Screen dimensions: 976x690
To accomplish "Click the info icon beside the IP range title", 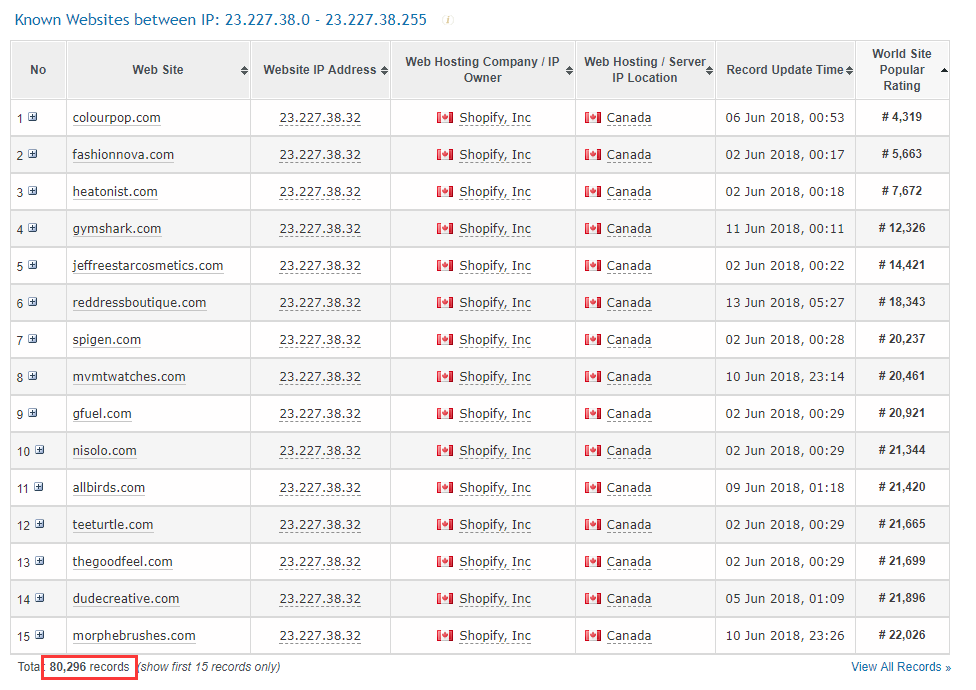I will pos(448,20).
